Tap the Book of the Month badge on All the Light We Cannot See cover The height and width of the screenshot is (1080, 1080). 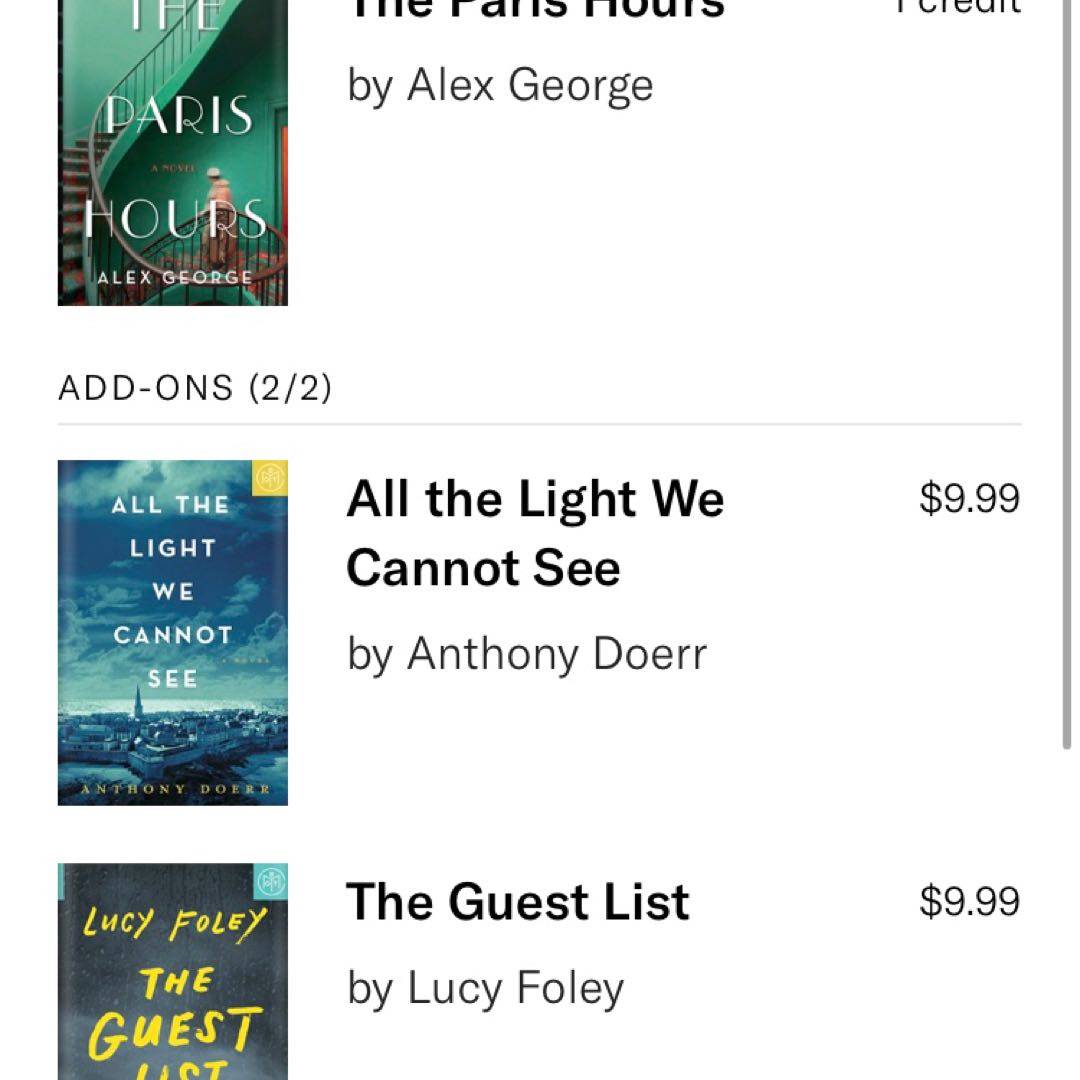point(272,477)
